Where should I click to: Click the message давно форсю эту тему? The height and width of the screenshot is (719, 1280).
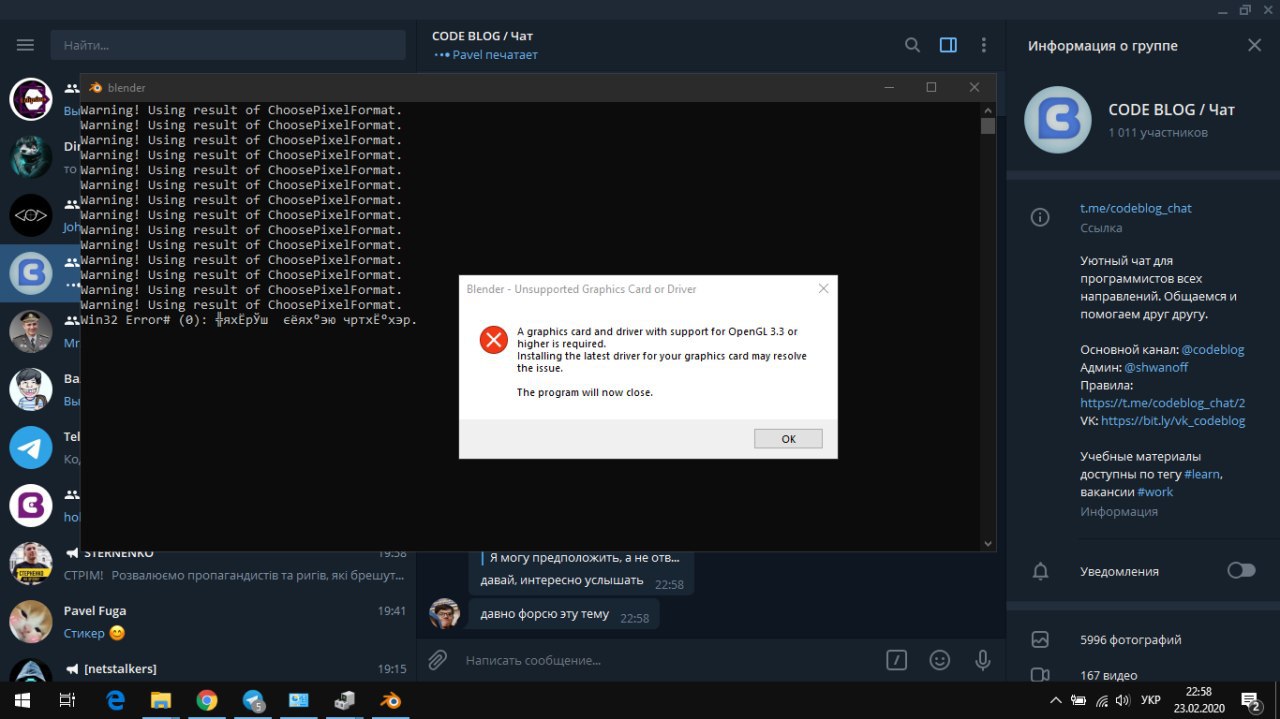coord(545,614)
